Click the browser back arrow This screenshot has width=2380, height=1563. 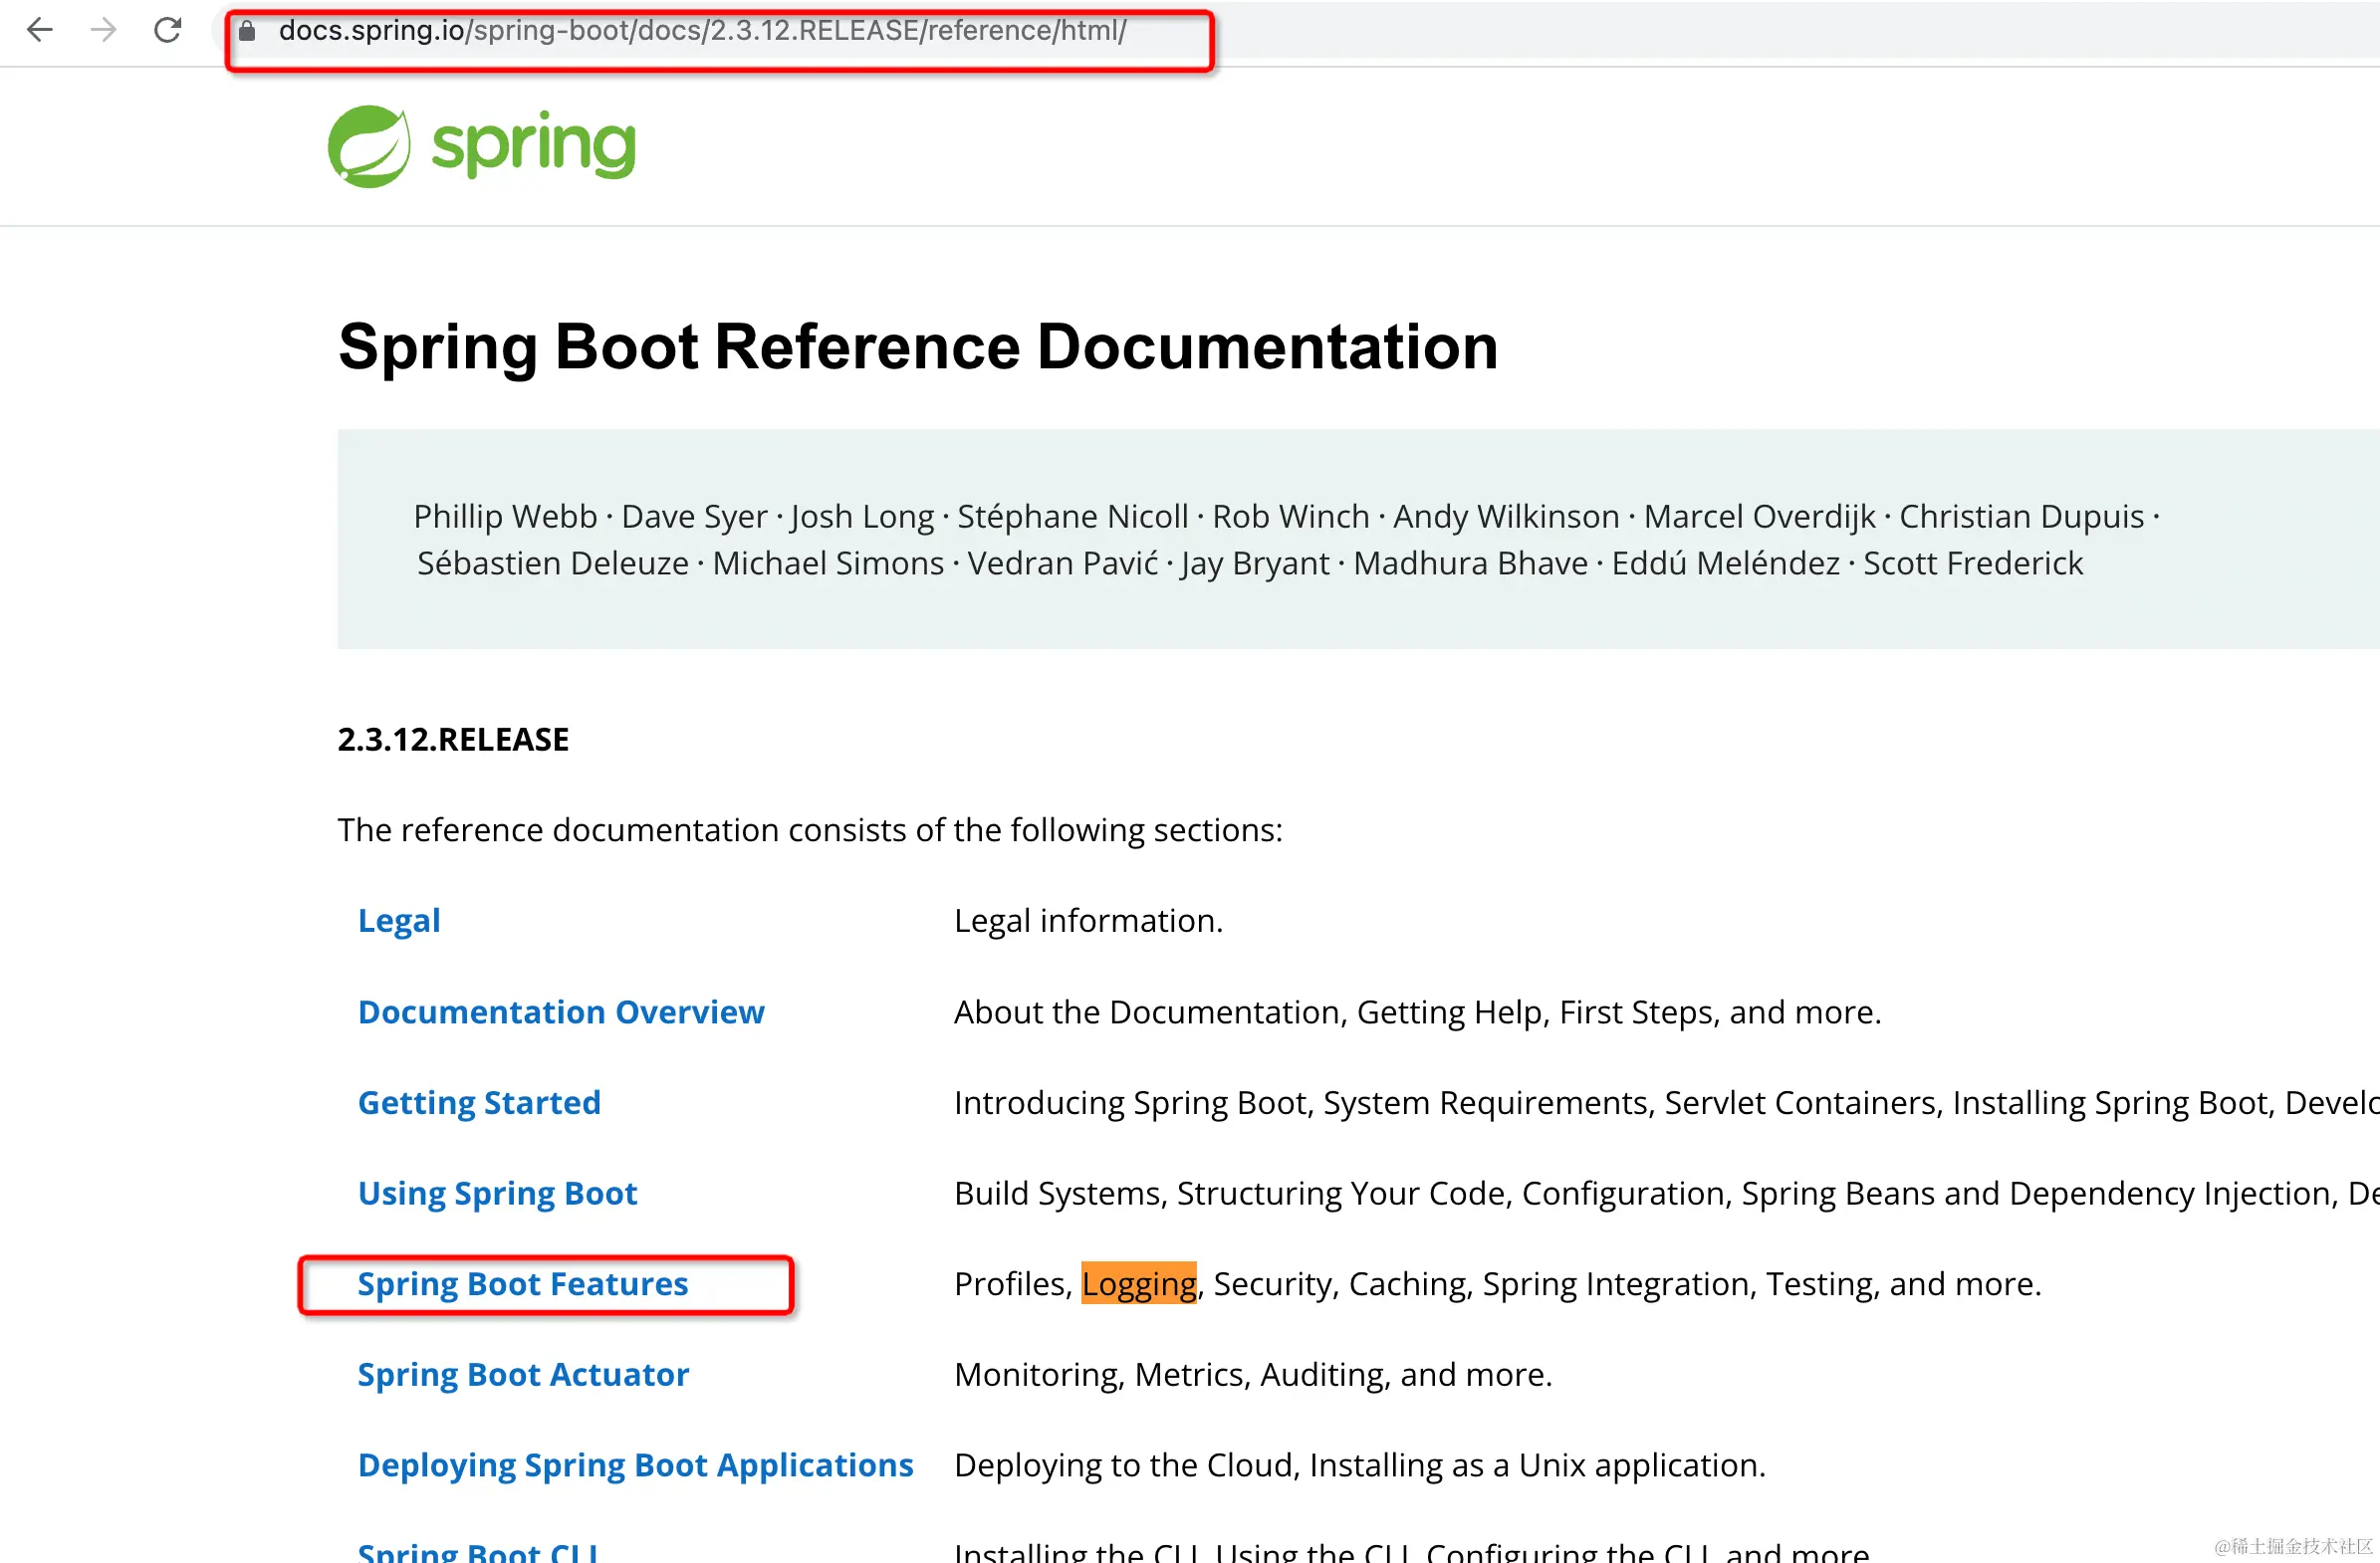[40, 30]
